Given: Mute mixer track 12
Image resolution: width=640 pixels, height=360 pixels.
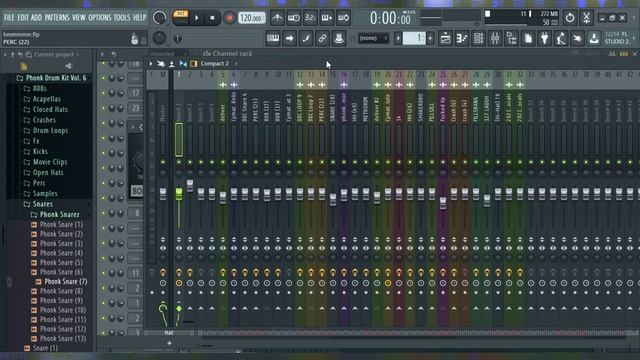Looking at the screenshot, I should [300, 162].
